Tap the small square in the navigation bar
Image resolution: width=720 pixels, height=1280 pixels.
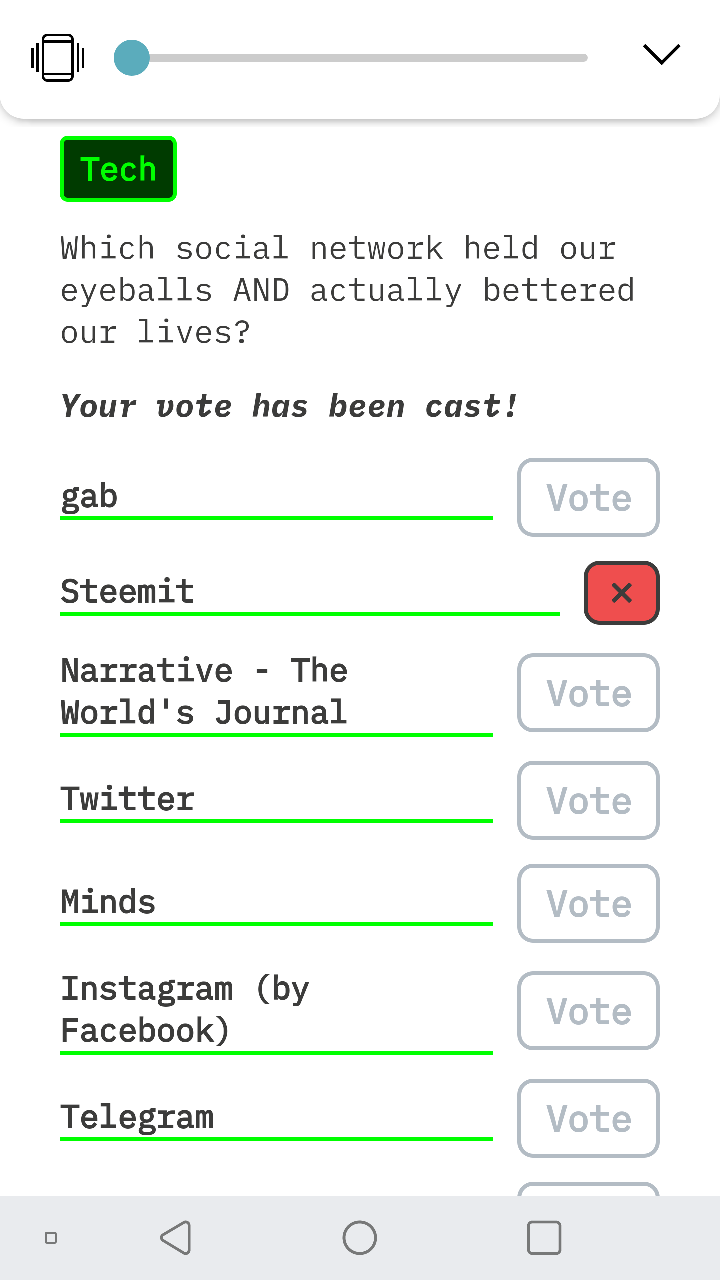51,1238
